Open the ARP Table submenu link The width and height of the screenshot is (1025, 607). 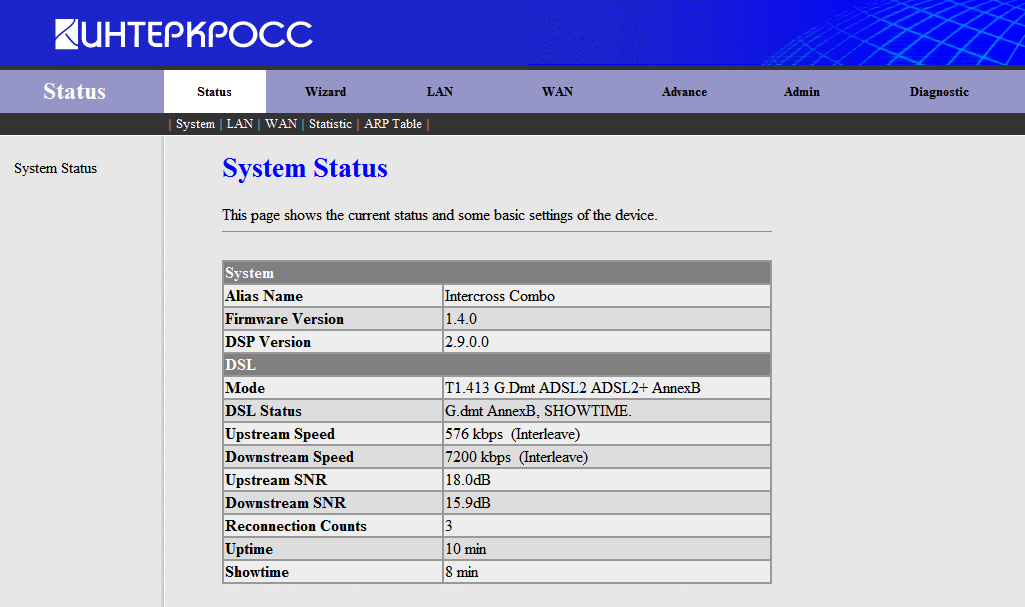(393, 124)
